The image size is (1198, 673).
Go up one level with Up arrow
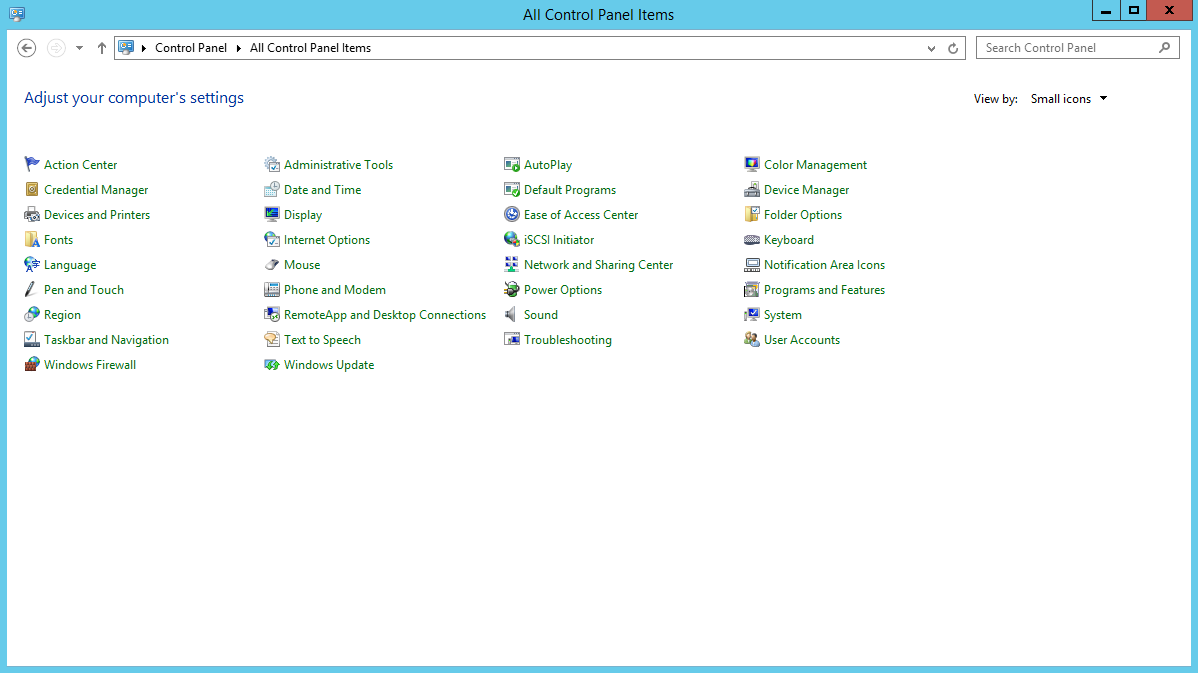[102, 48]
